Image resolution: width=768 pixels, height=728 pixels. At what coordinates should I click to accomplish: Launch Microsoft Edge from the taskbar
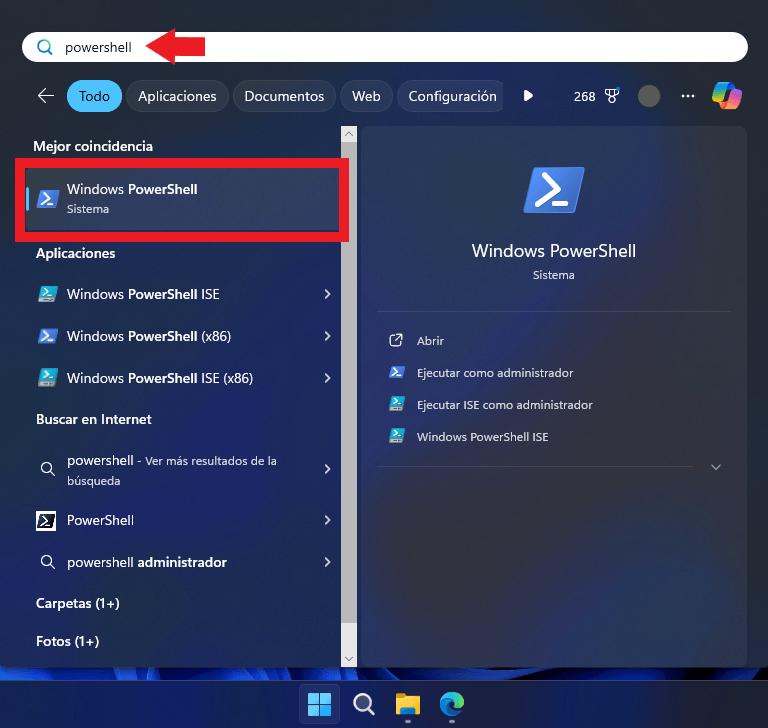coord(452,704)
